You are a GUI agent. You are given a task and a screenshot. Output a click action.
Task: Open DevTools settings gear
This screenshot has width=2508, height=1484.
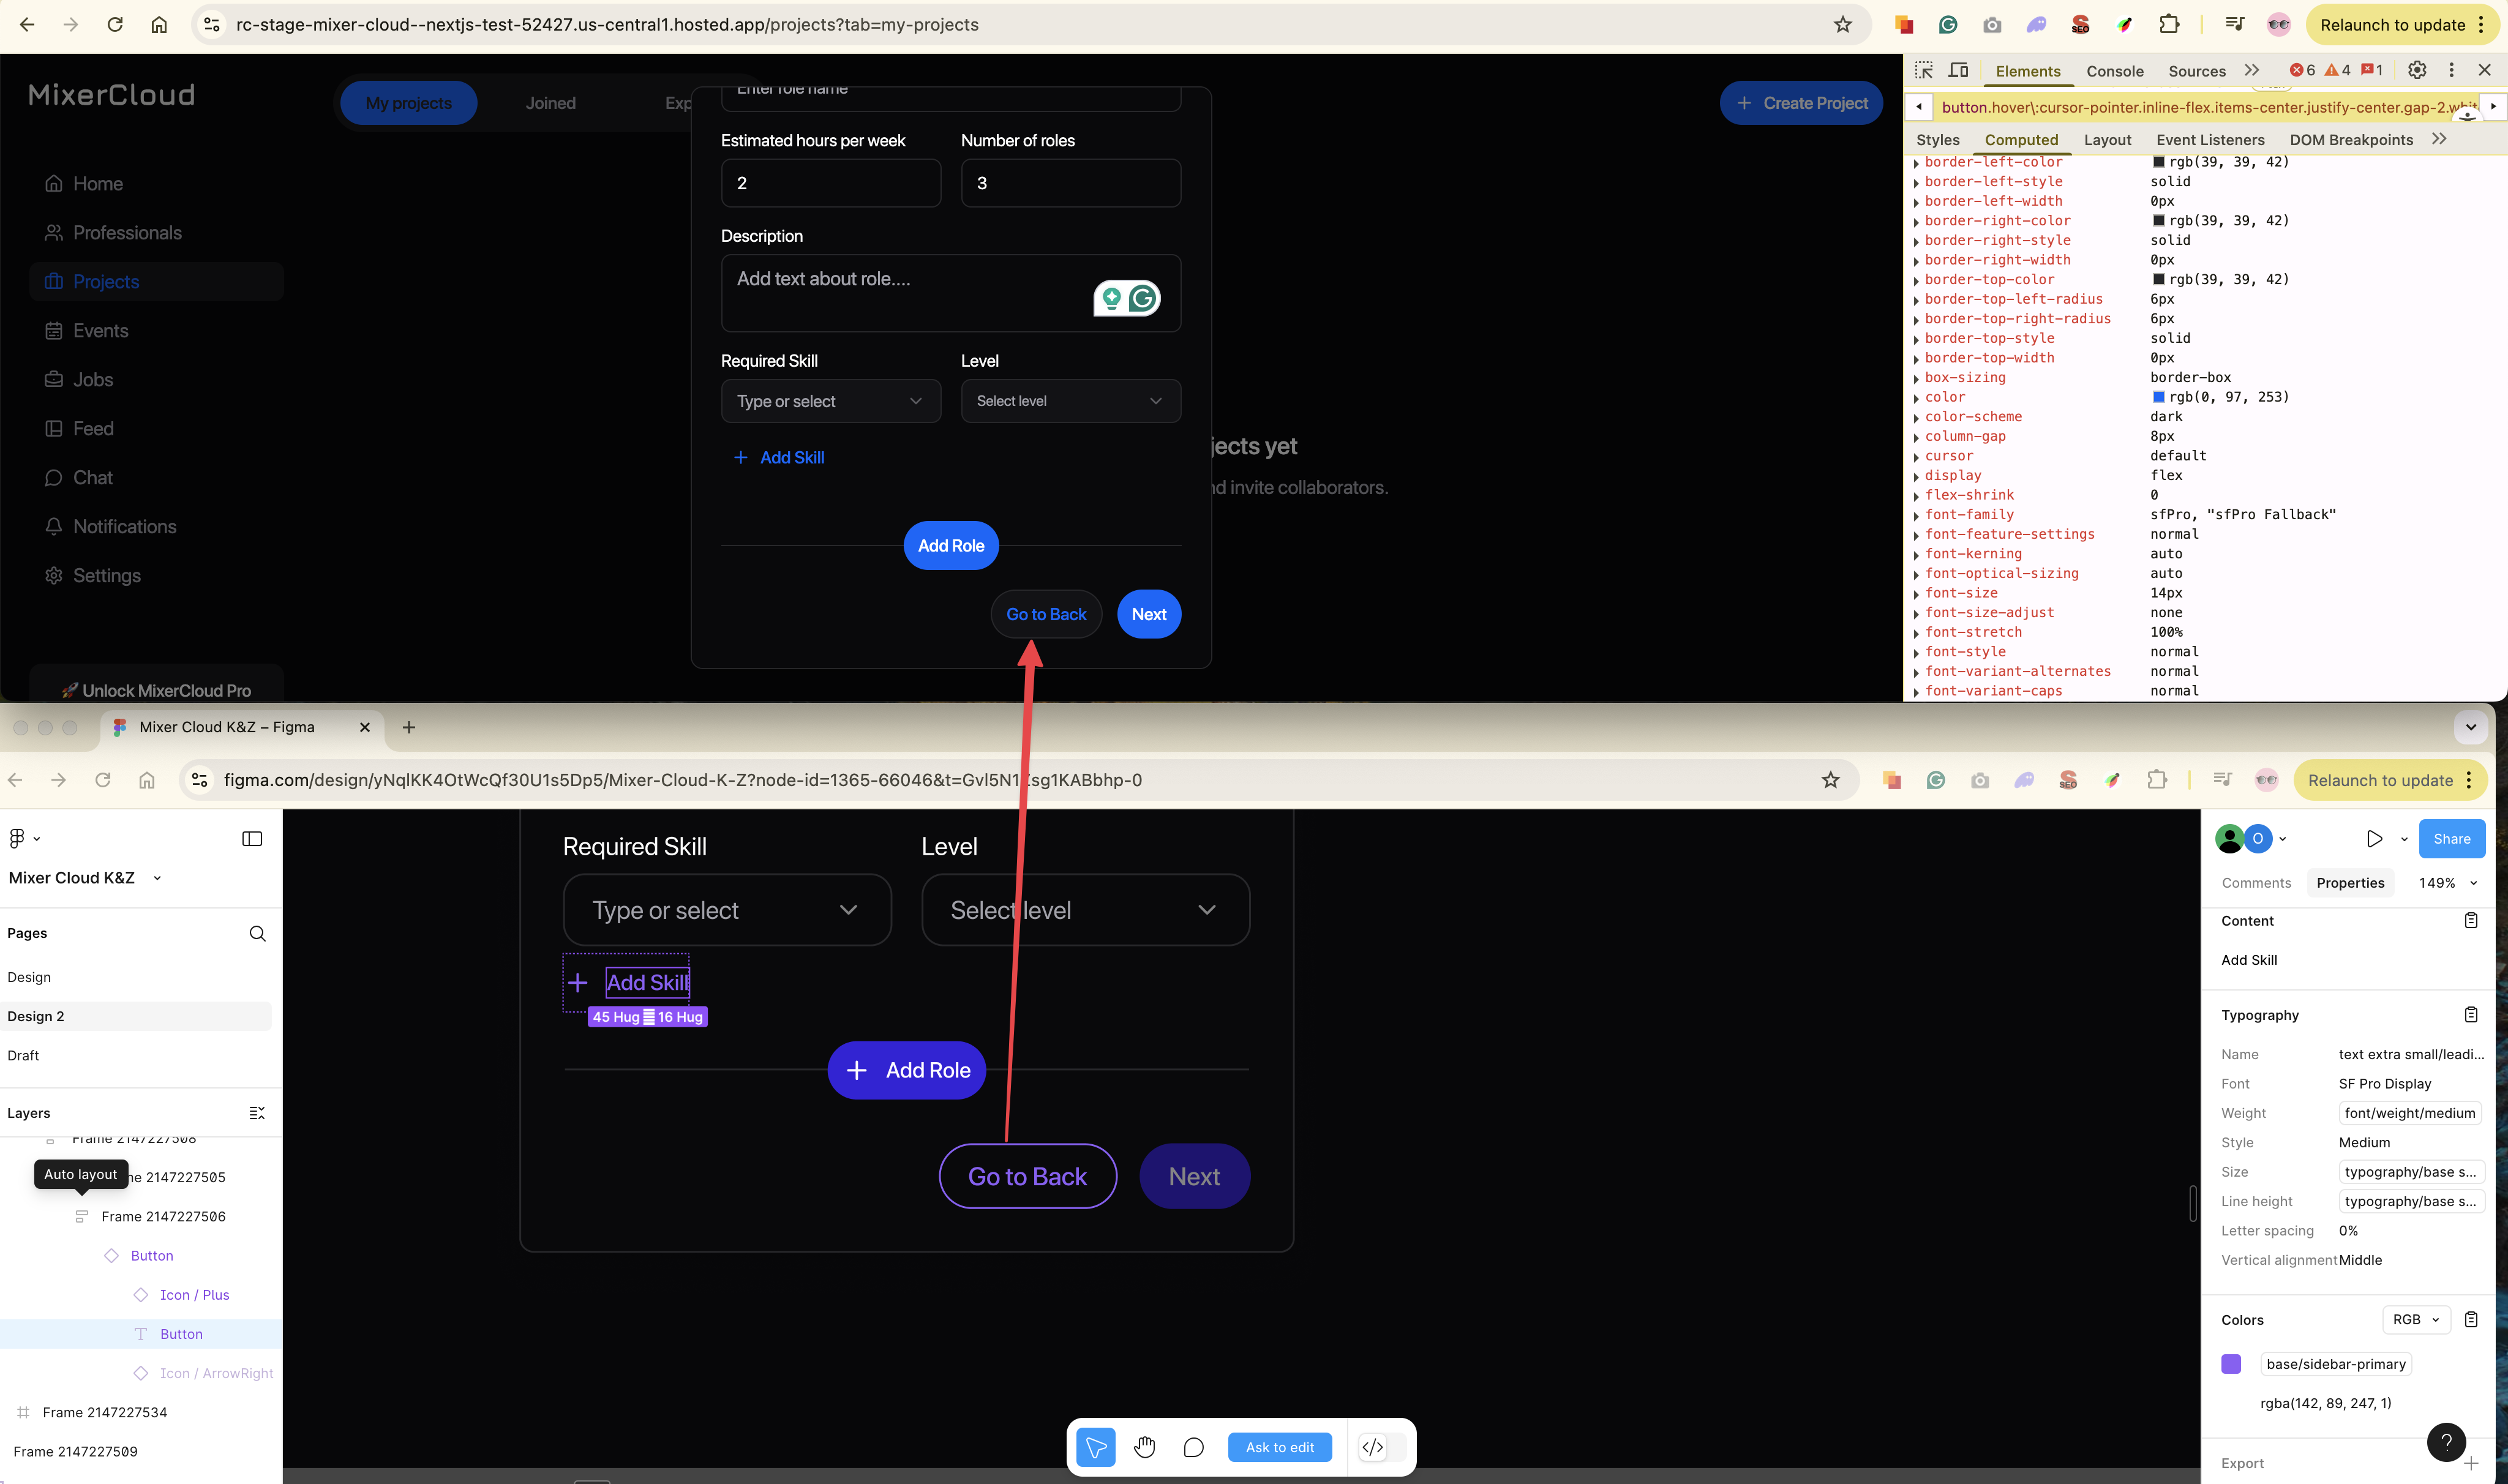2416,70
